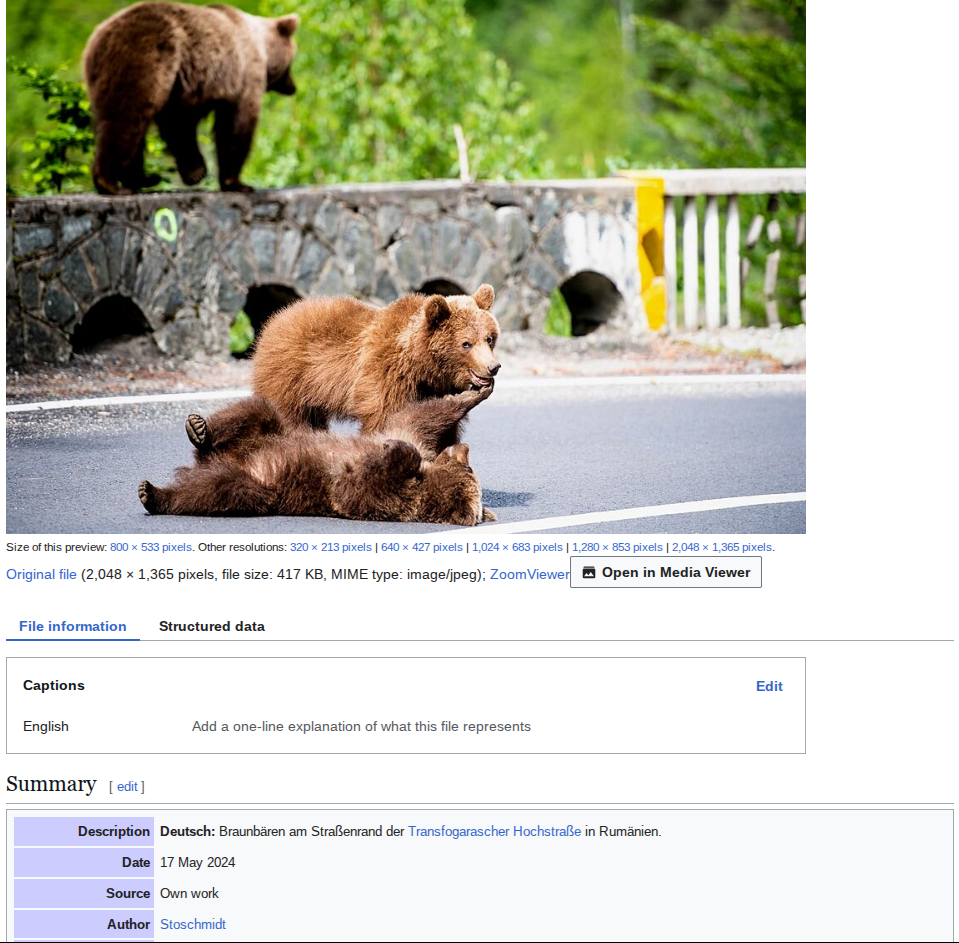This screenshot has width=959, height=943.
Task: Click the Captions heading
Action: point(54,686)
